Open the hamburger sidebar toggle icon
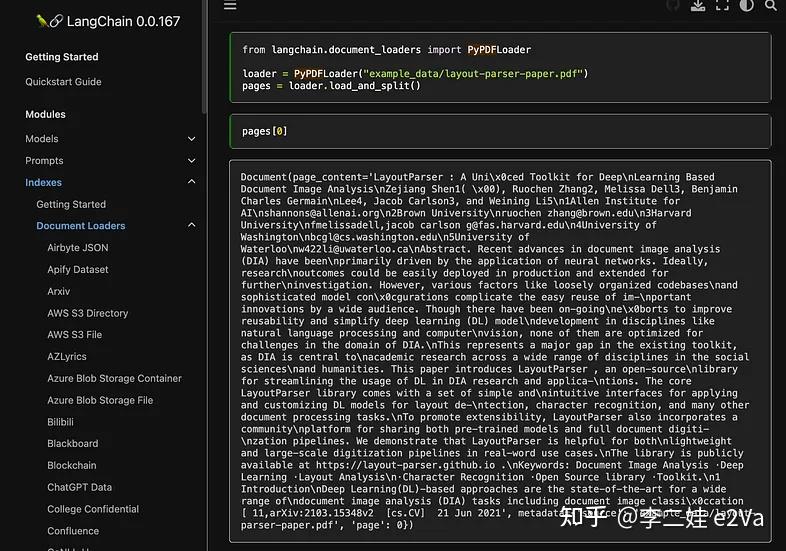Image resolution: width=786 pixels, height=551 pixels. [230, 5]
